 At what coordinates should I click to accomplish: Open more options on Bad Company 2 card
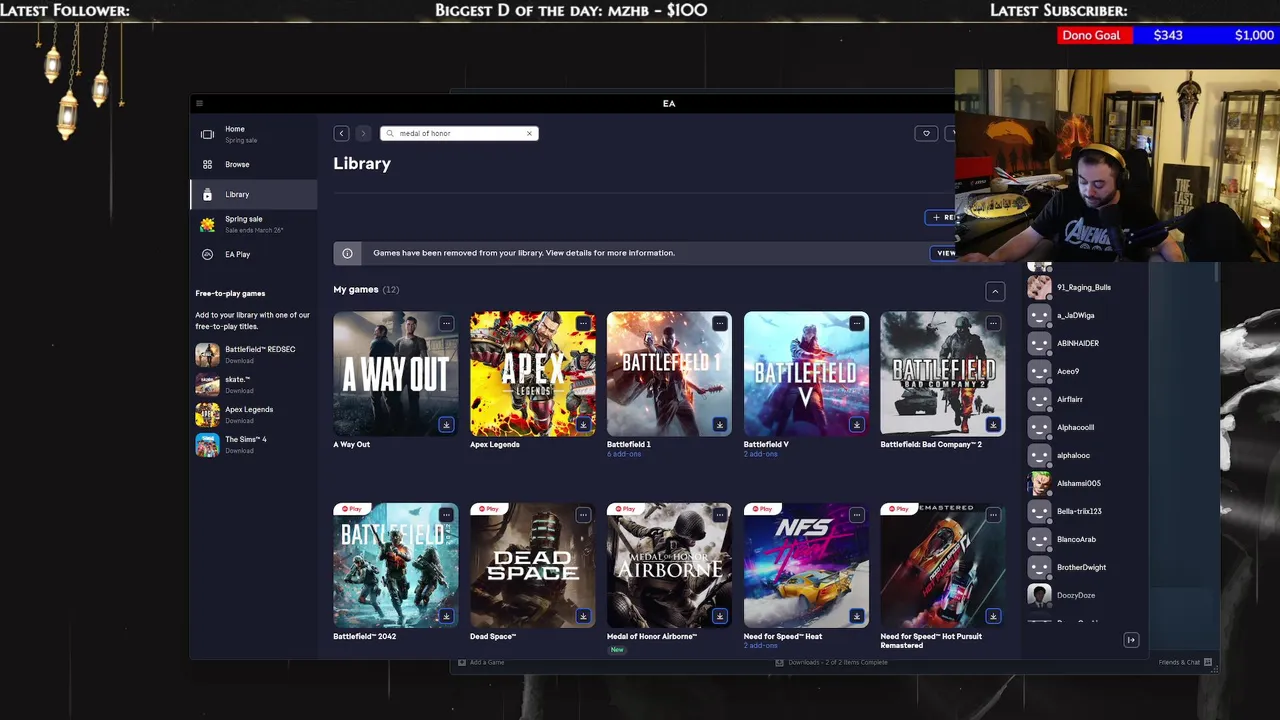tap(993, 323)
